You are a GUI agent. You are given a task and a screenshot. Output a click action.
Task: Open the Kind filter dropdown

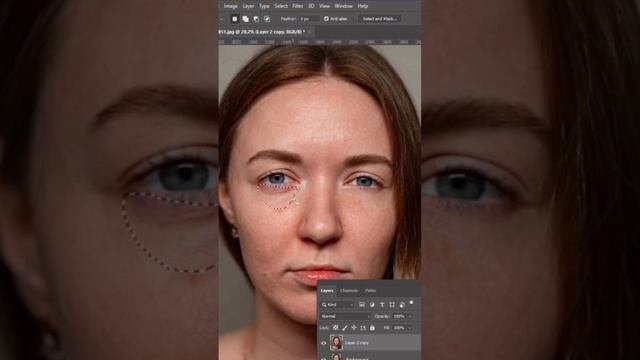tap(337, 304)
